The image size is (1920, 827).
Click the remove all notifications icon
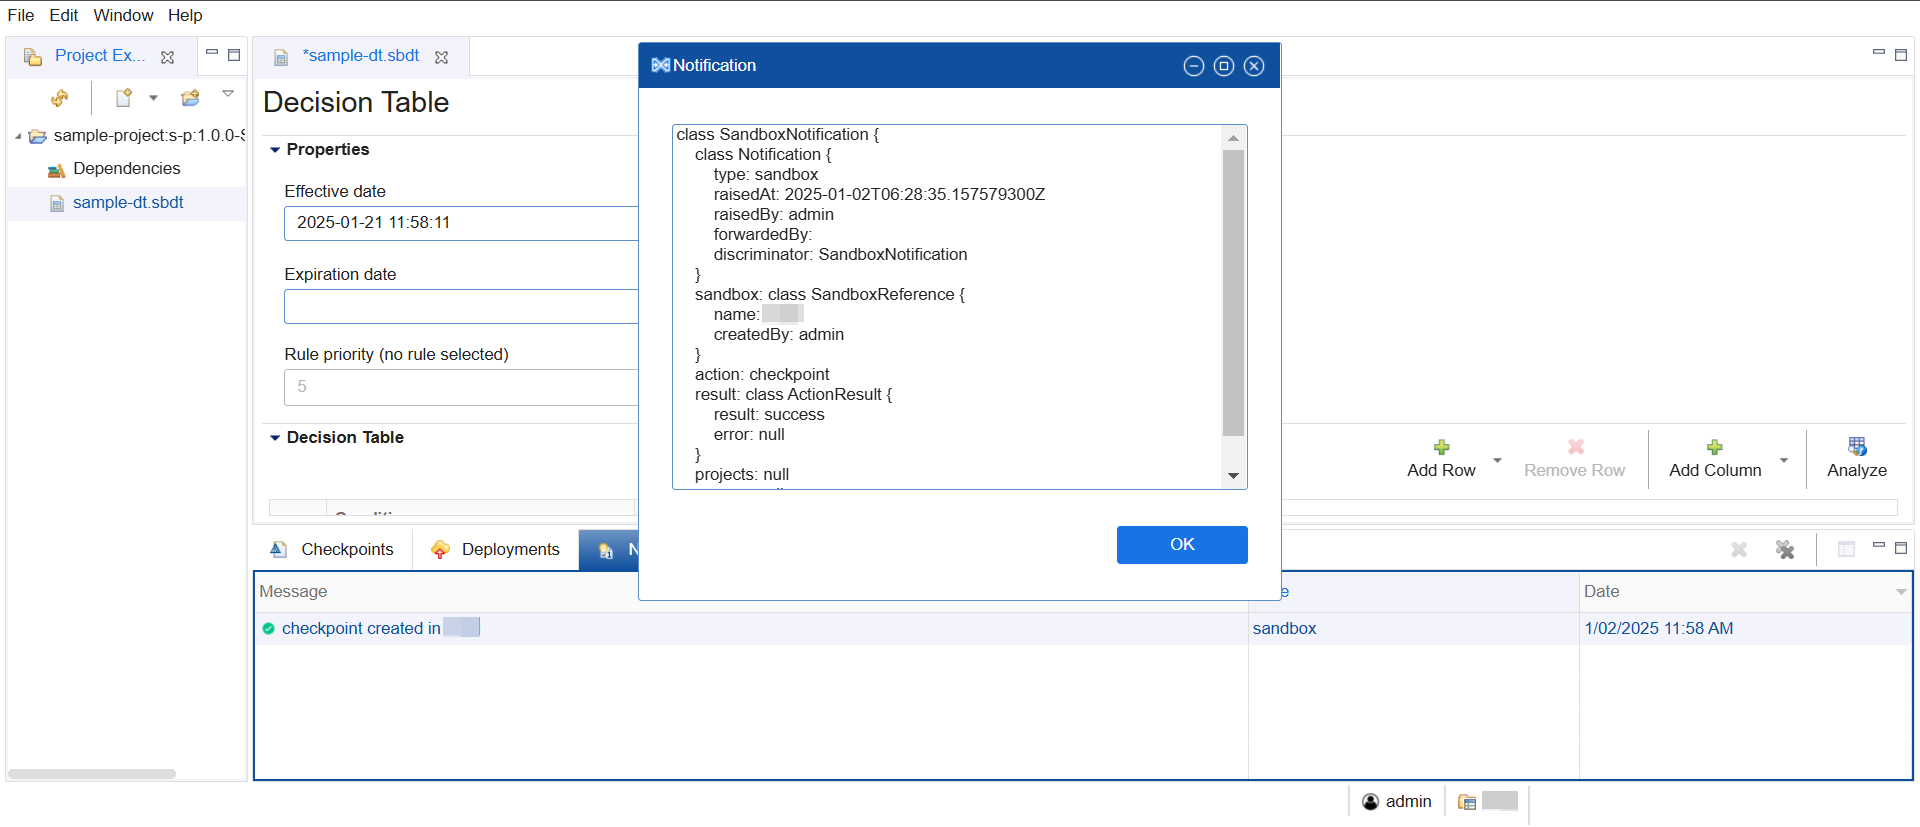(1785, 550)
